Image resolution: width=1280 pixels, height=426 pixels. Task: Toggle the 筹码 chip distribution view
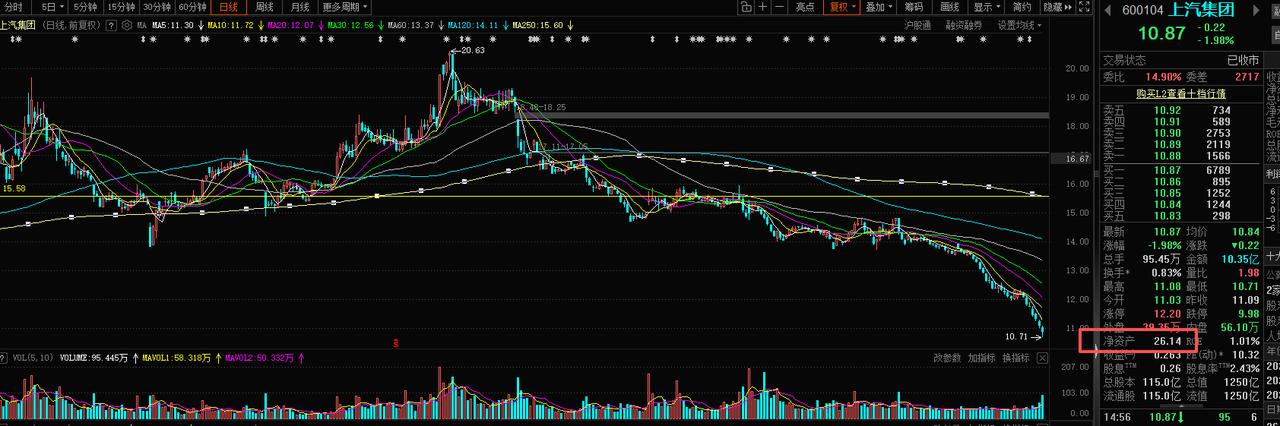[914, 7]
